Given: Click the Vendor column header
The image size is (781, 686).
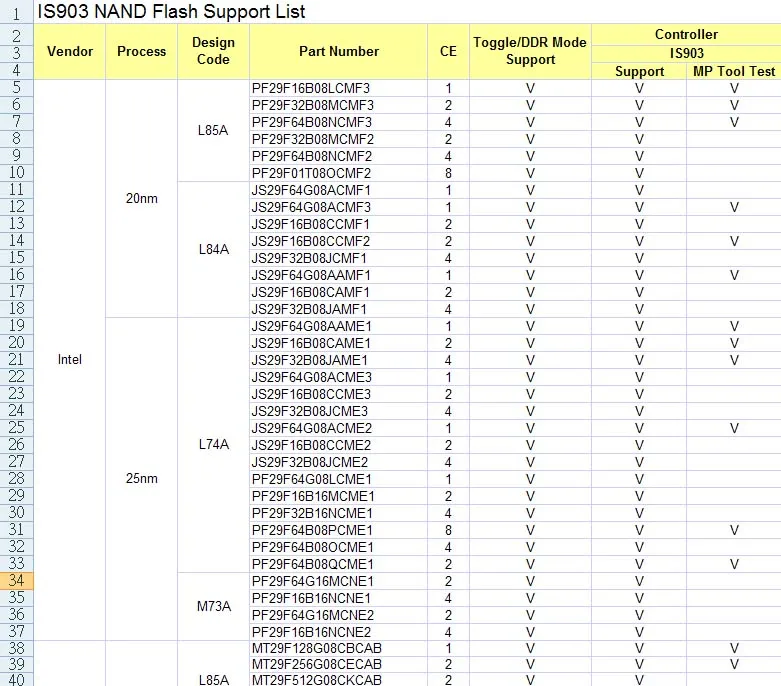Looking at the screenshot, I should (x=70, y=51).
